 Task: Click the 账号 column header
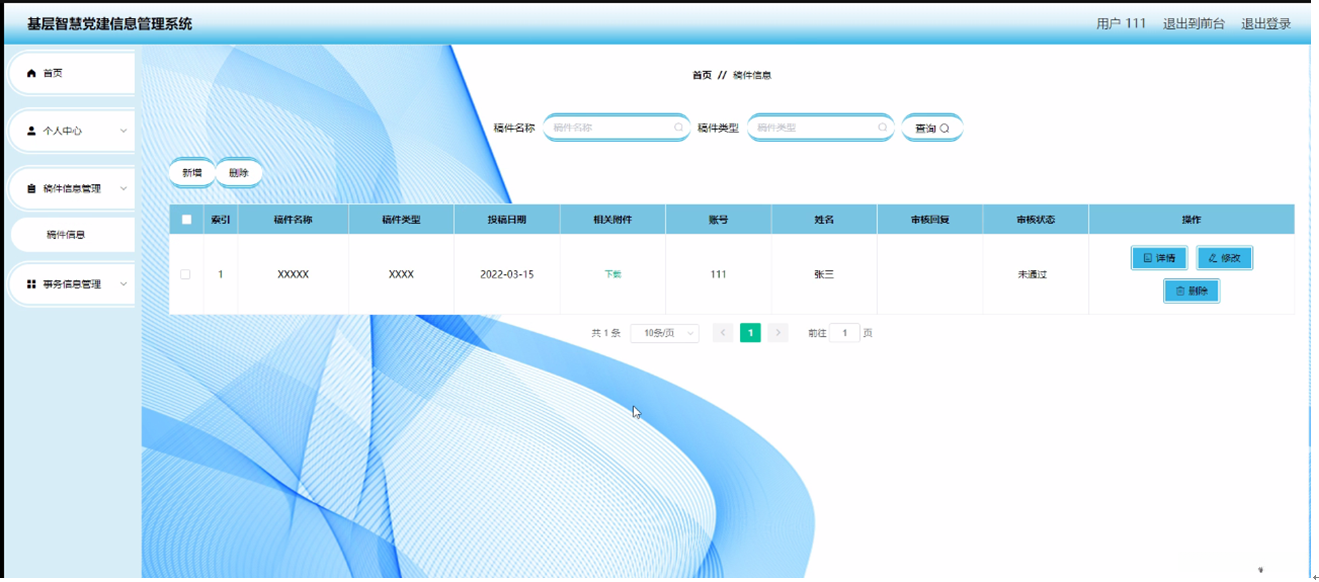(x=718, y=220)
